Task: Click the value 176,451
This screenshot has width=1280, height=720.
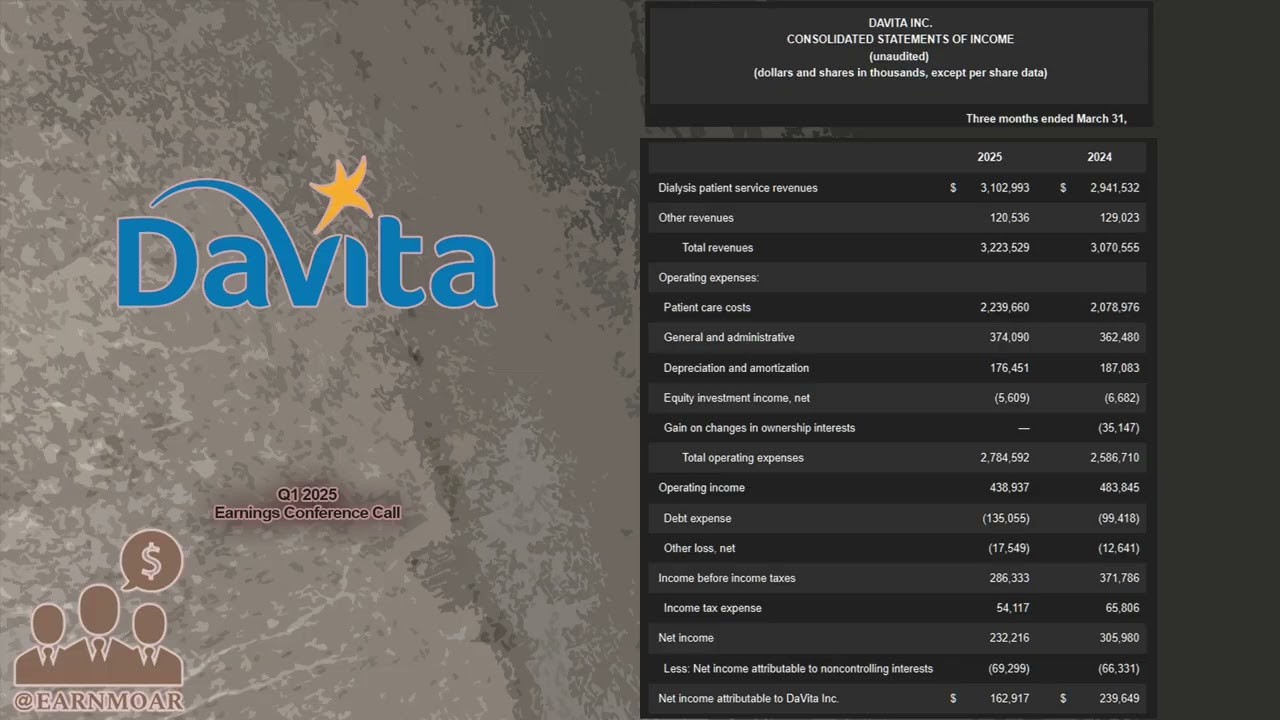Action: coord(1009,368)
